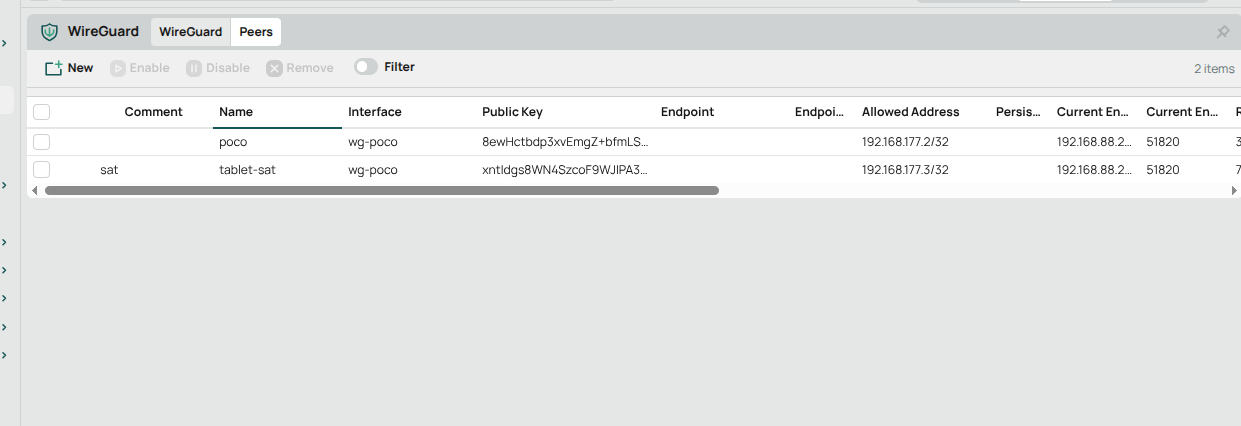Image resolution: width=1241 pixels, height=426 pixels.
Task: Switch to the WireGuard tab
Action: click(x=191, y=32)
